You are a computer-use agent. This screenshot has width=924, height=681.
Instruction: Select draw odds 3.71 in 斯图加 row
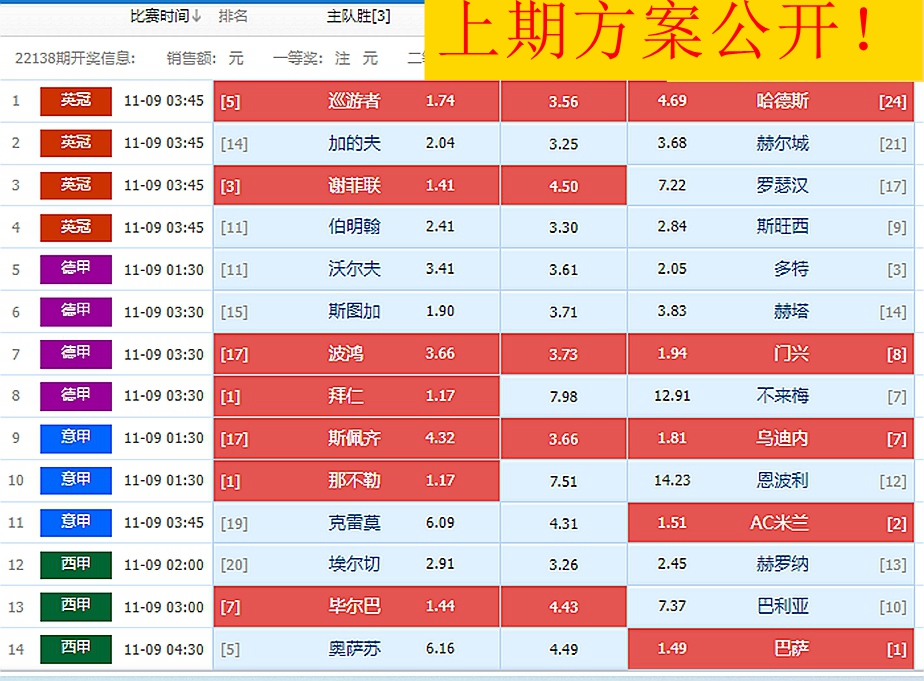click(563, 312)
